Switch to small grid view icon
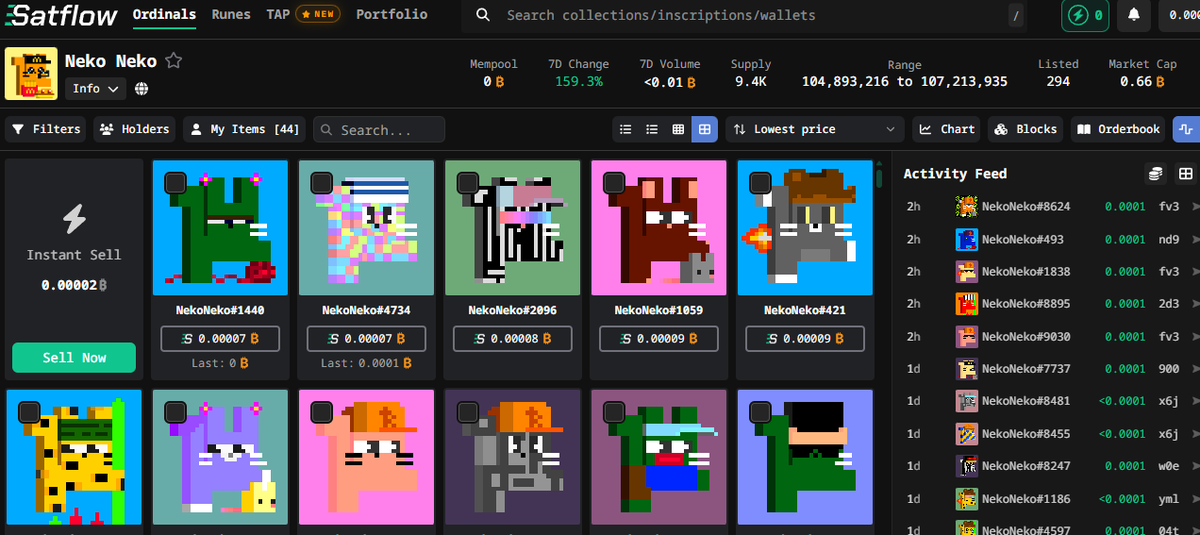1200x535 pixels. (678, 129)
